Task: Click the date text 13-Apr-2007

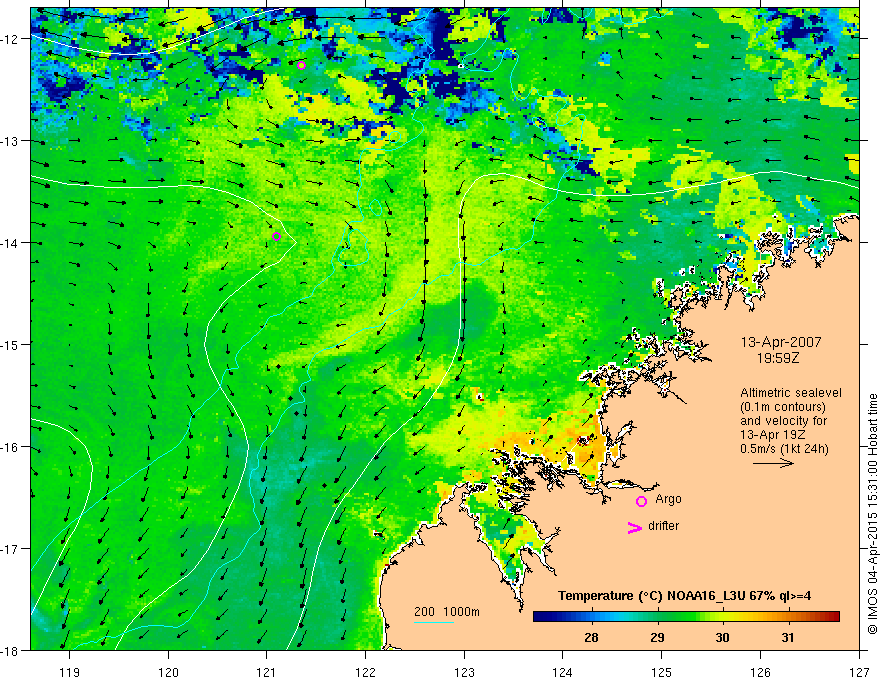Action: click(781, 342)
